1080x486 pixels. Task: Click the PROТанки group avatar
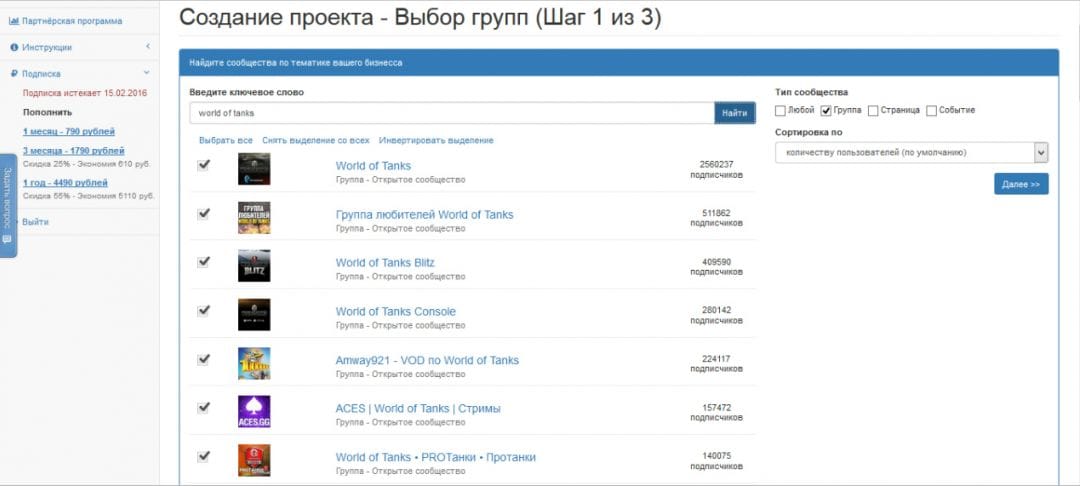click(254, 461)
